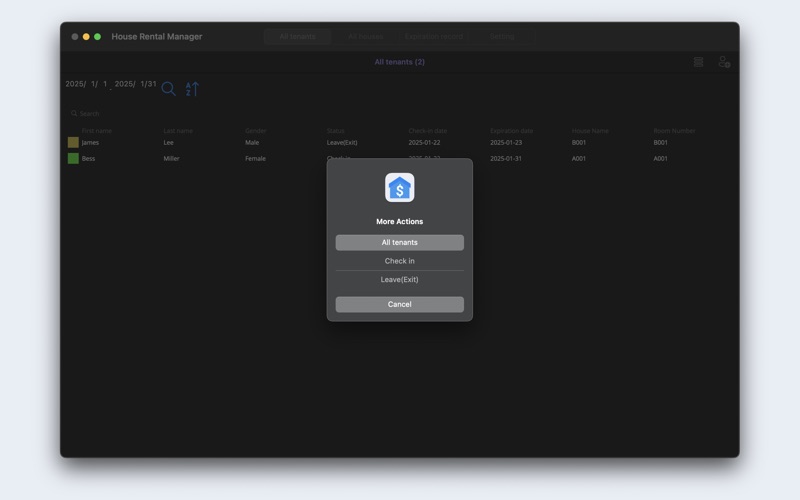Click the First name column header
Screen dimensions: 800x500
pos(96,131)
